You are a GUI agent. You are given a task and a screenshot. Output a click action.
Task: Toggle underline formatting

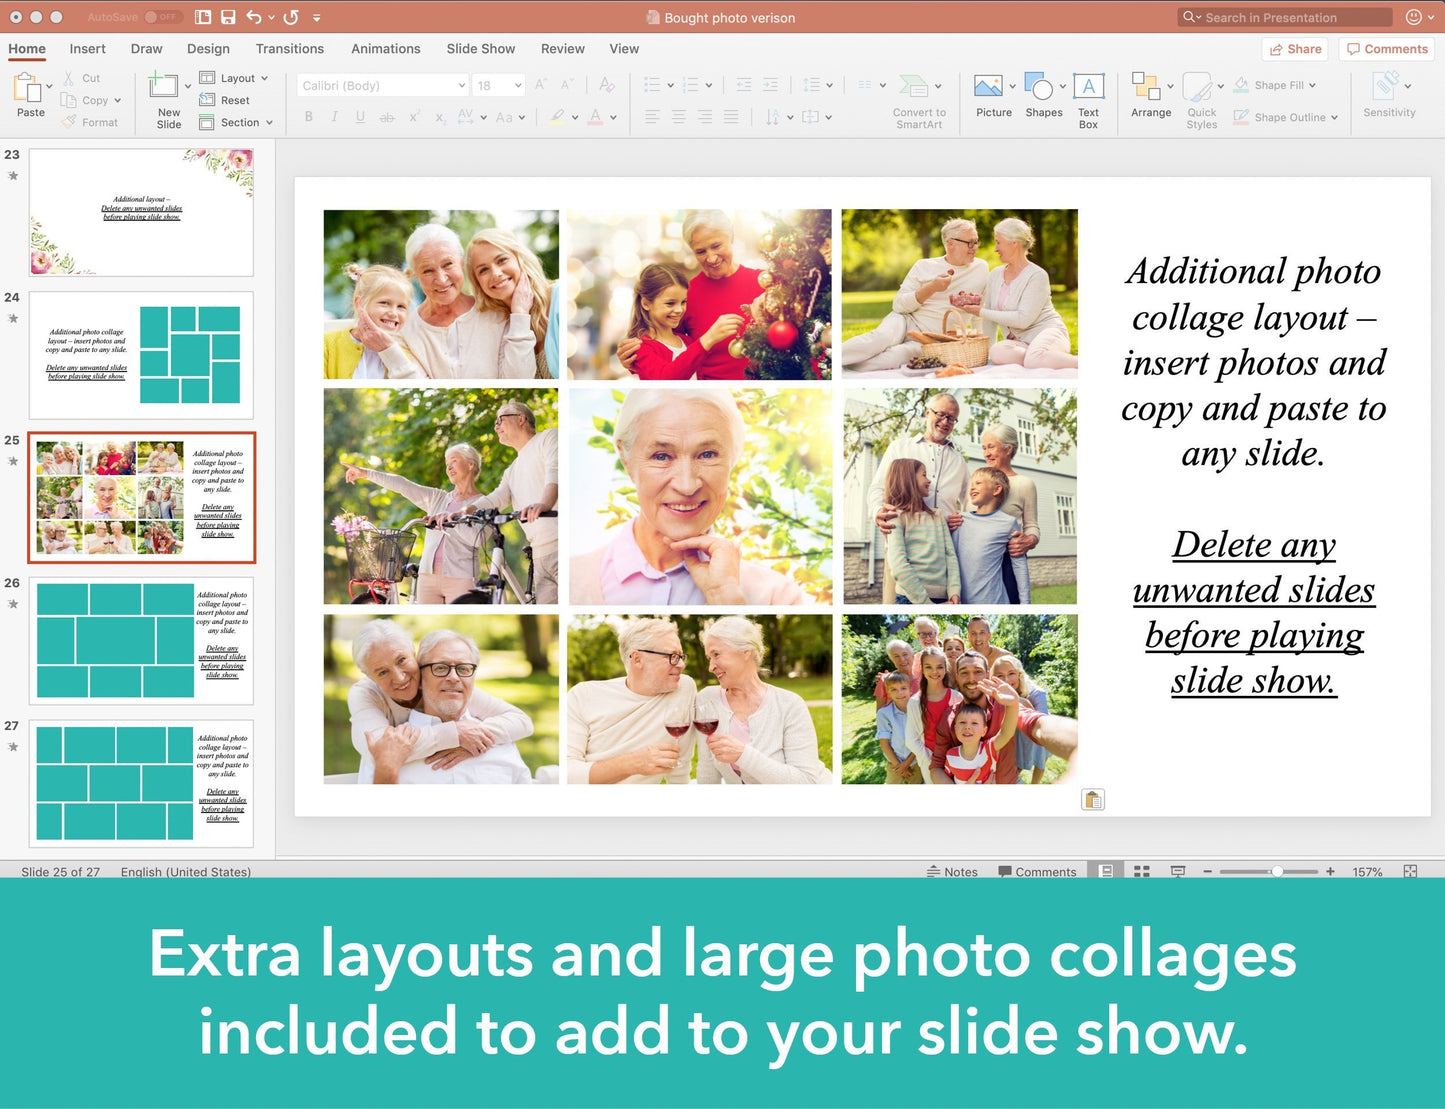pyautogui.click(x=360, y=117)
